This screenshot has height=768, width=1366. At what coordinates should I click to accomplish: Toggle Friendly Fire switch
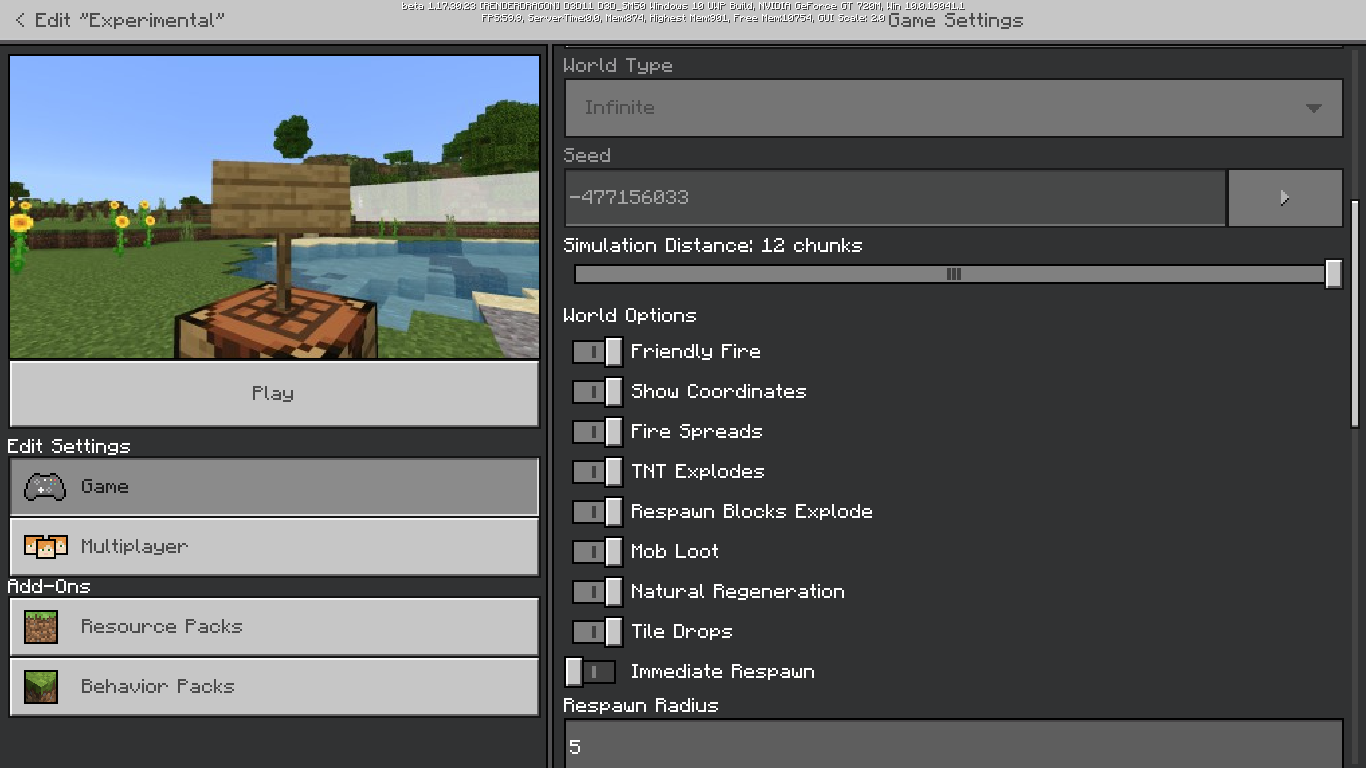(x=597, y=352)
